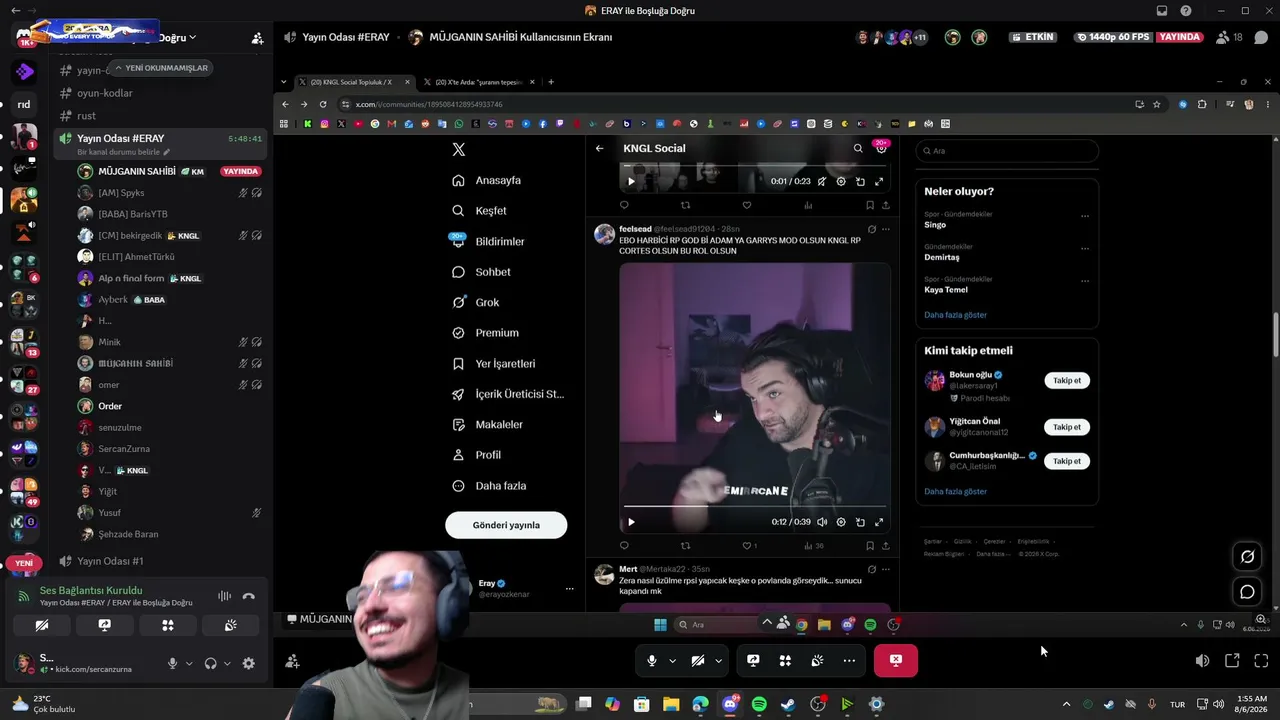Click the X search field Ara
1280x720 pixels.
(x=1007, y=151)
